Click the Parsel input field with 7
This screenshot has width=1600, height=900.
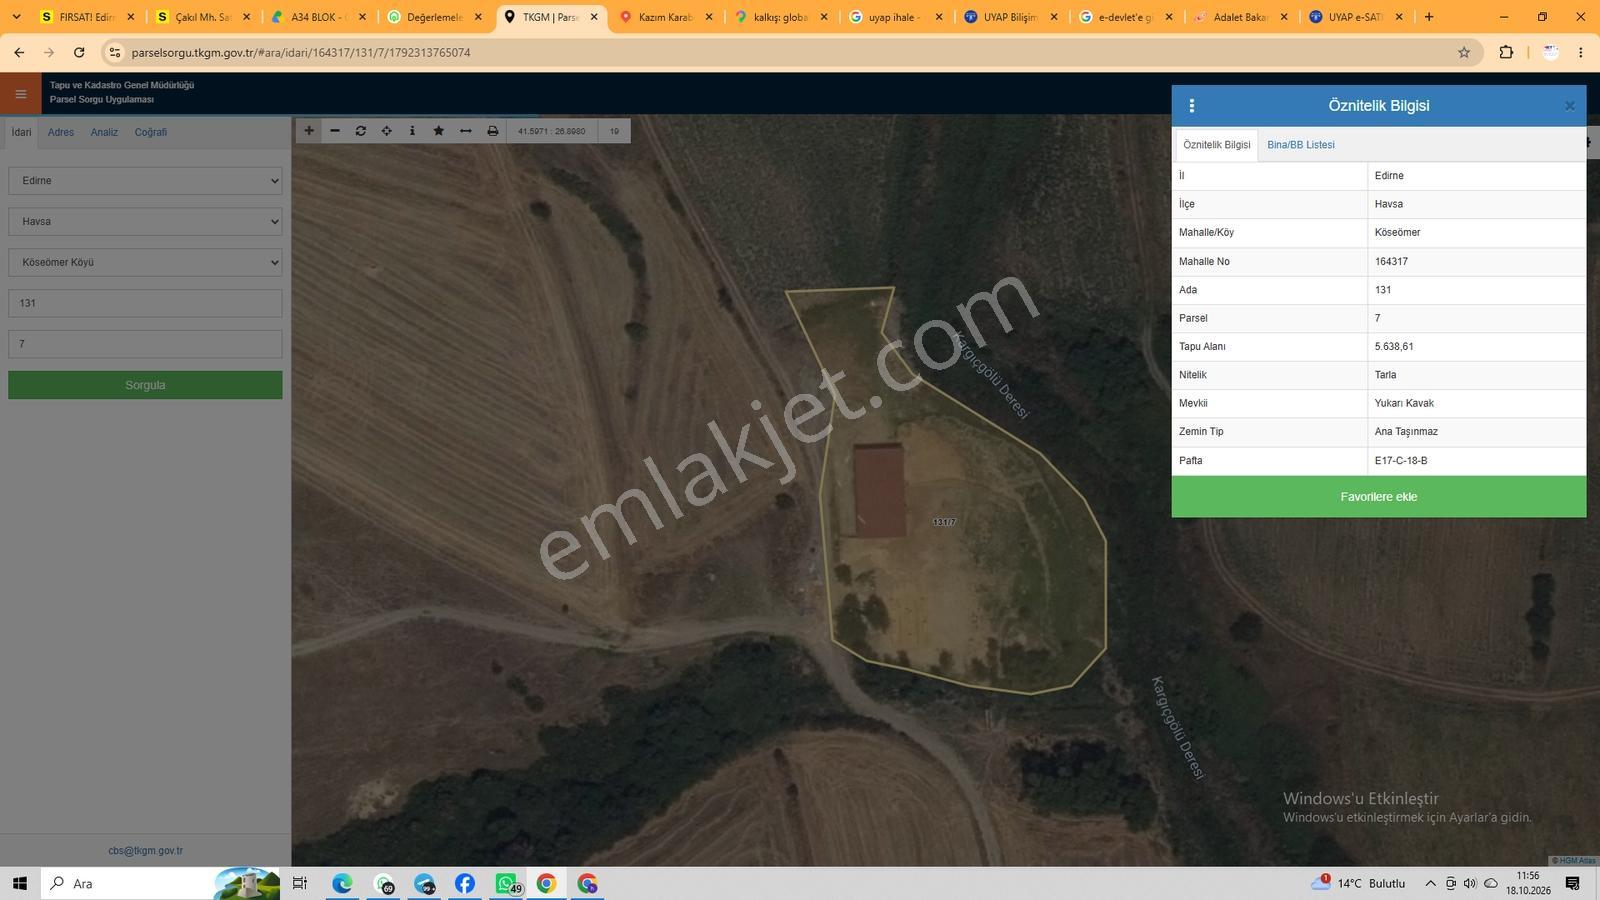pyautogui.click(x=145, y=344)
